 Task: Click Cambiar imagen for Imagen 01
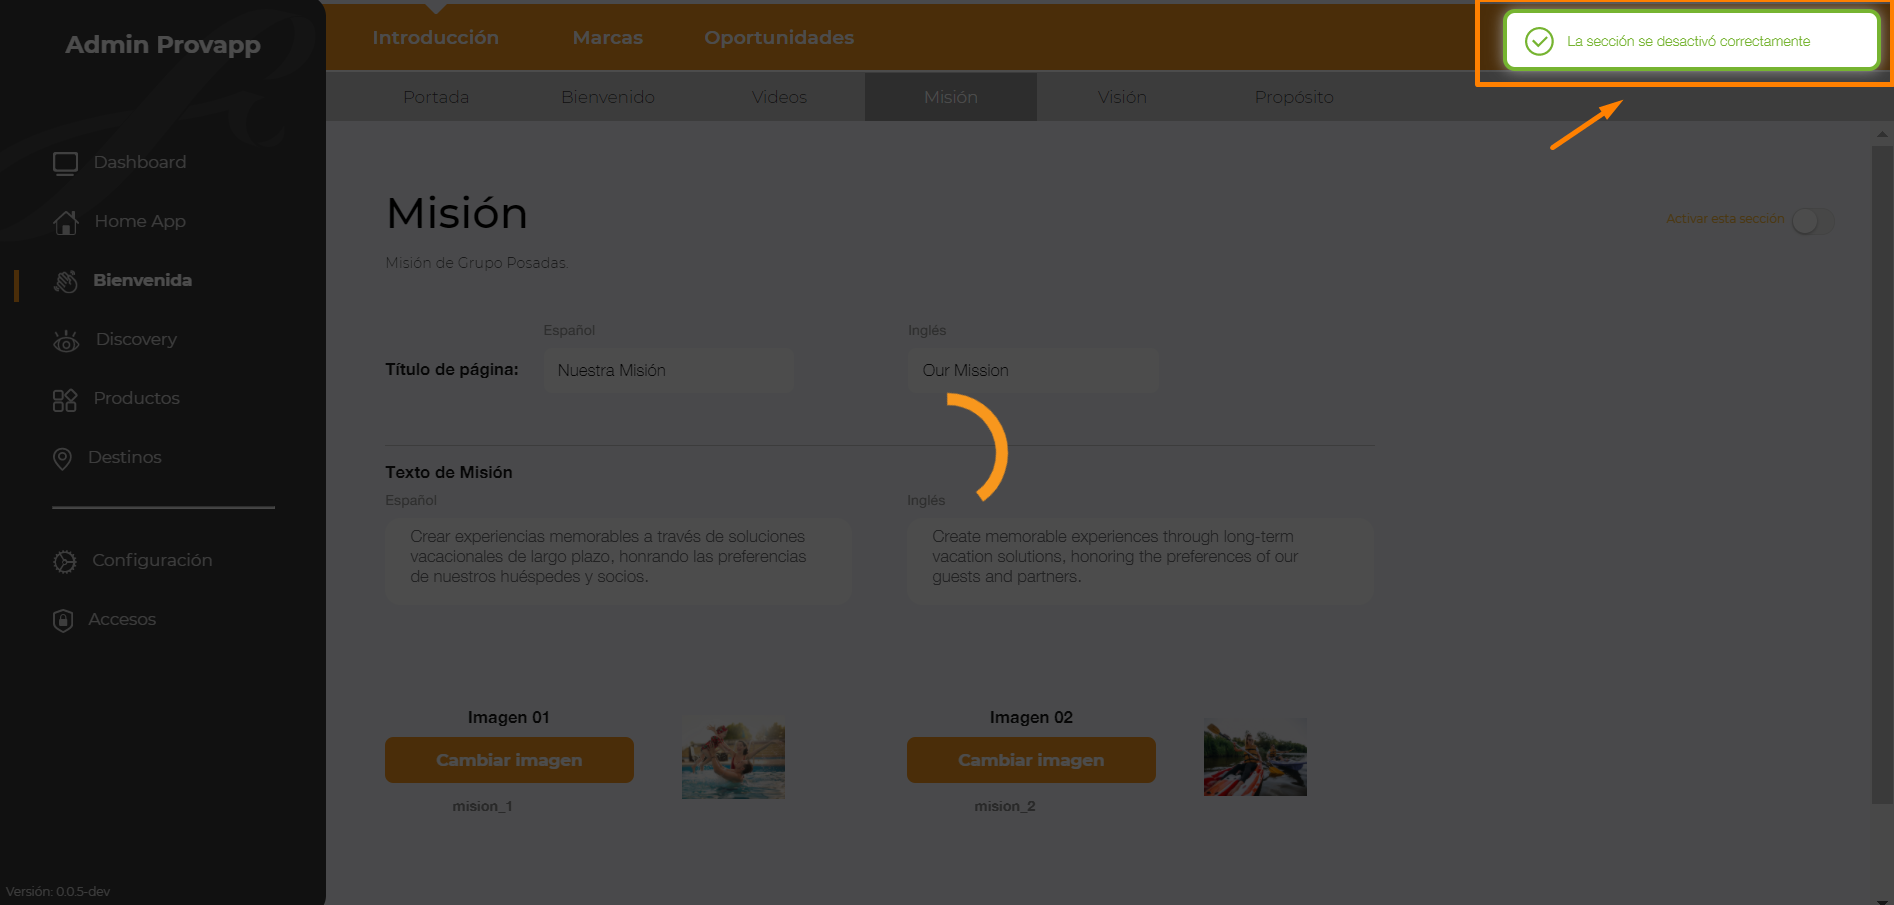point(509,760)
